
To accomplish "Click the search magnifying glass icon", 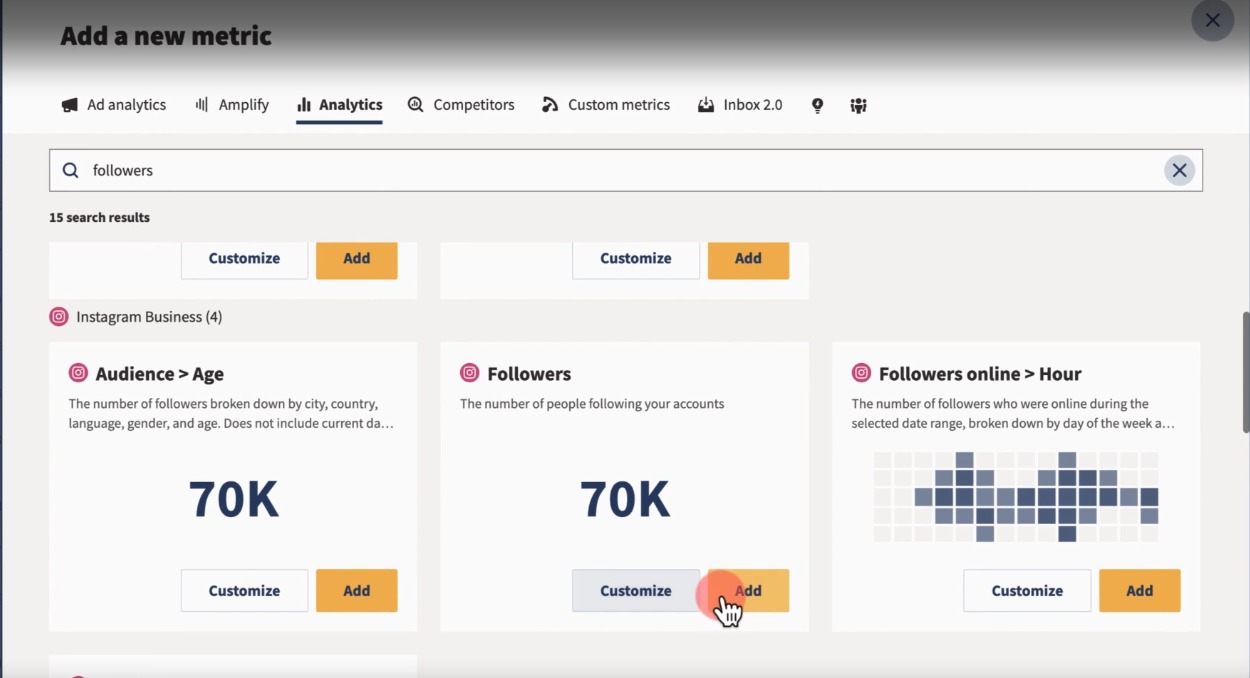I will [x=69, y=170].
